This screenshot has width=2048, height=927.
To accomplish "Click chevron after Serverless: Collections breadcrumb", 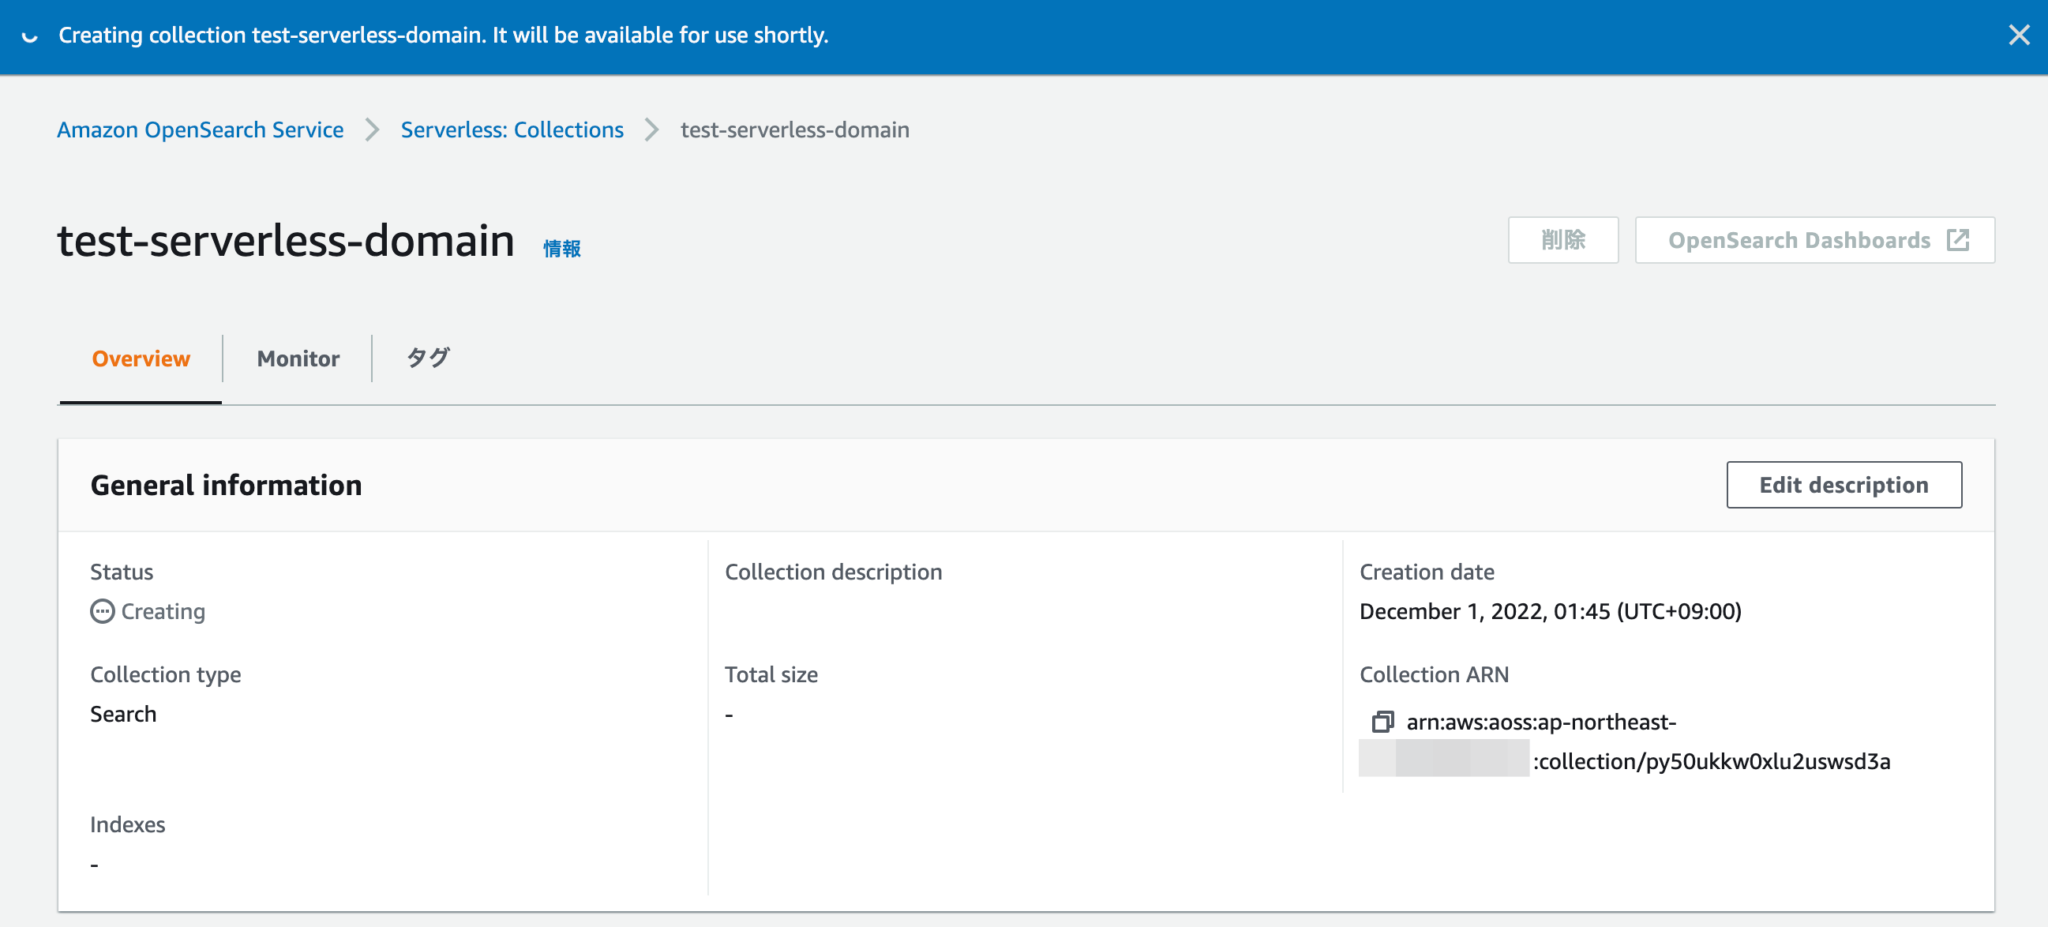I will pyautogui.click(x=652, y=130).
